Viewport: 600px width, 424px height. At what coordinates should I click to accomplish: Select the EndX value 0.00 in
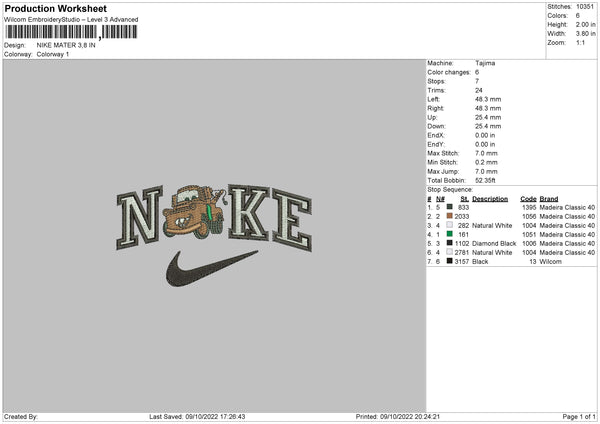485,135
